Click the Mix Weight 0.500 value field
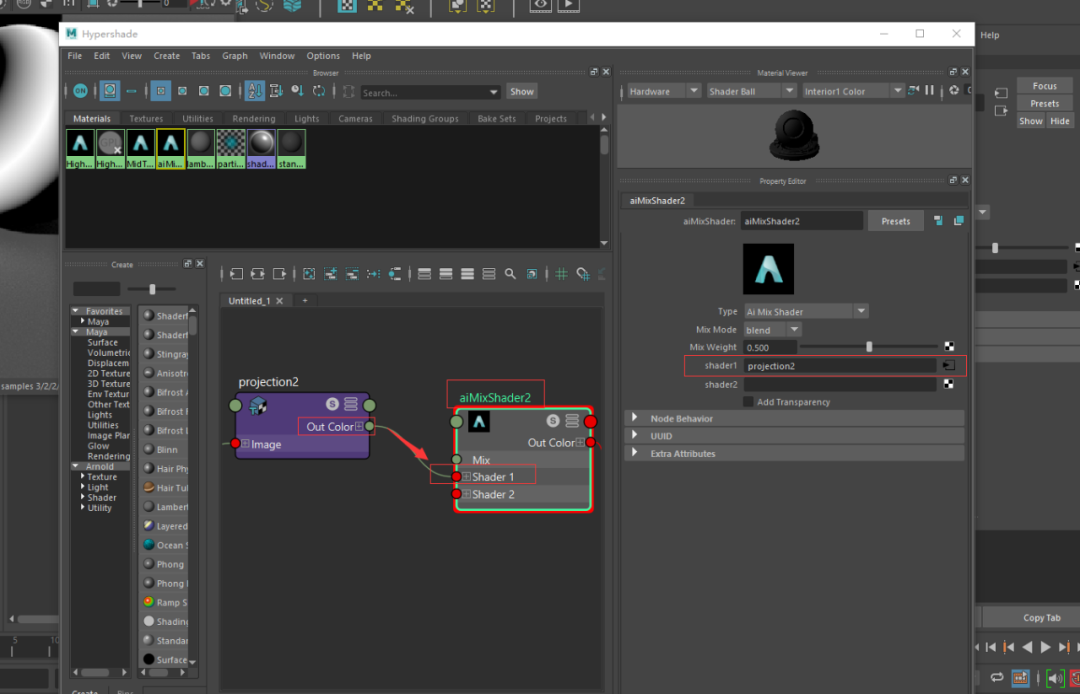Viewport: 1080px width, 694px height. point(770,347)
